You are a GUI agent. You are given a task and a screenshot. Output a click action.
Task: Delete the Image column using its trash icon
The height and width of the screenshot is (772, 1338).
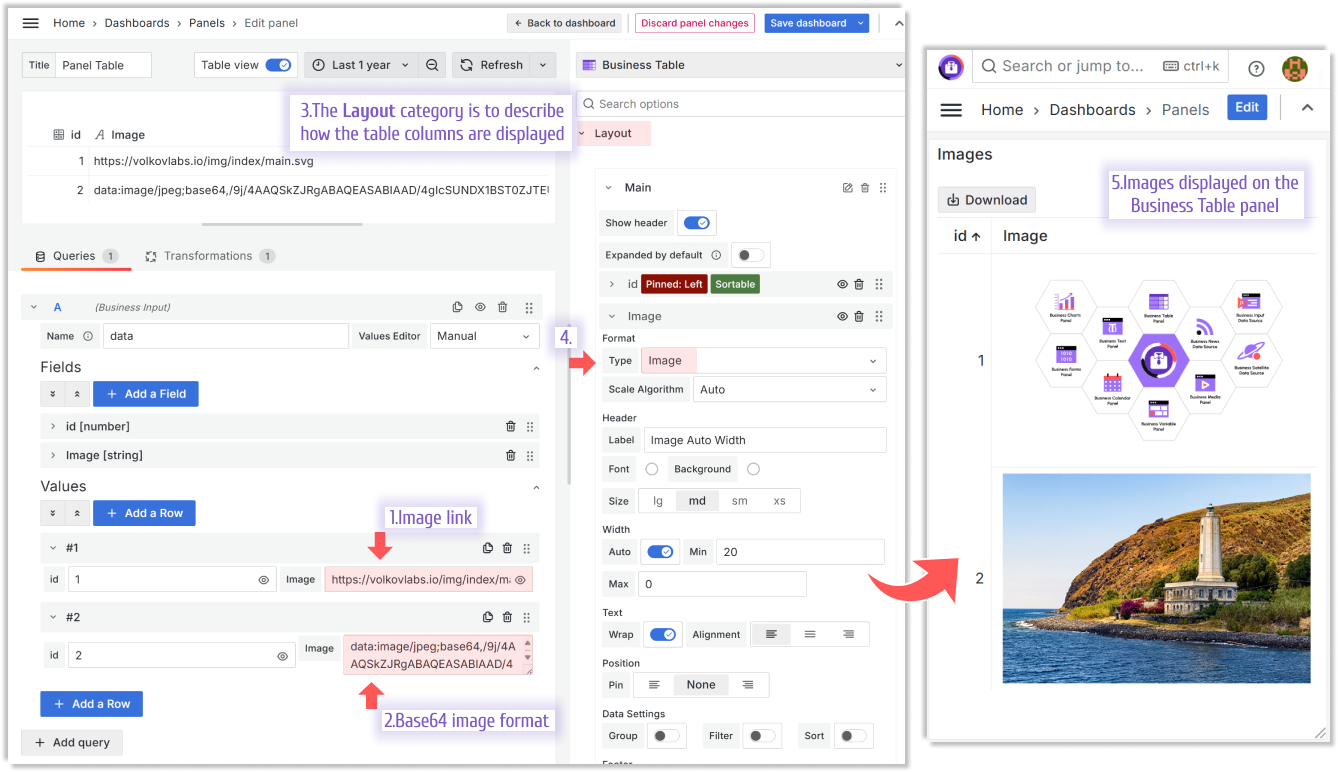pos(859,317)
